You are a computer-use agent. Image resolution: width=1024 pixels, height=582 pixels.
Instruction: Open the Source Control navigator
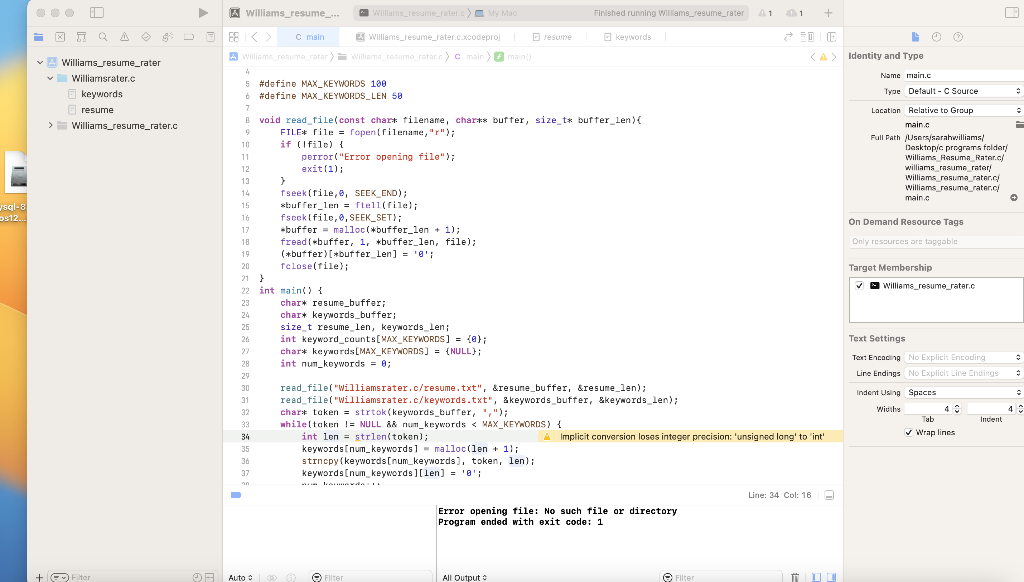tap(60, 37)
